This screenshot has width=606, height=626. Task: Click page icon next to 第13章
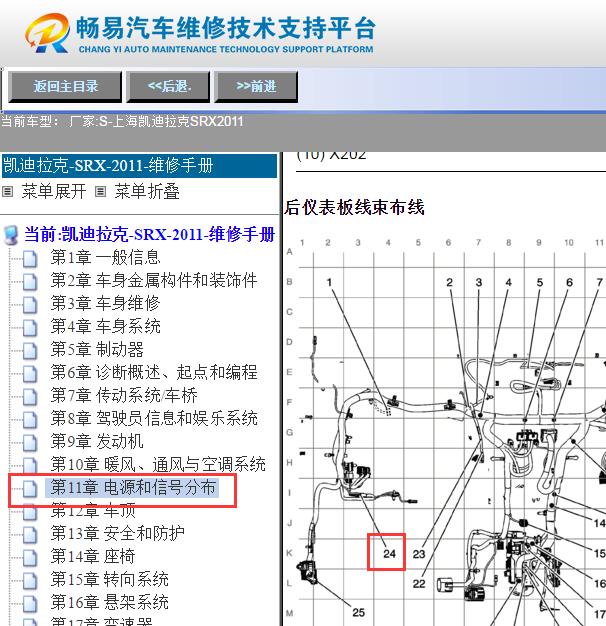click(x=30, y=535)
